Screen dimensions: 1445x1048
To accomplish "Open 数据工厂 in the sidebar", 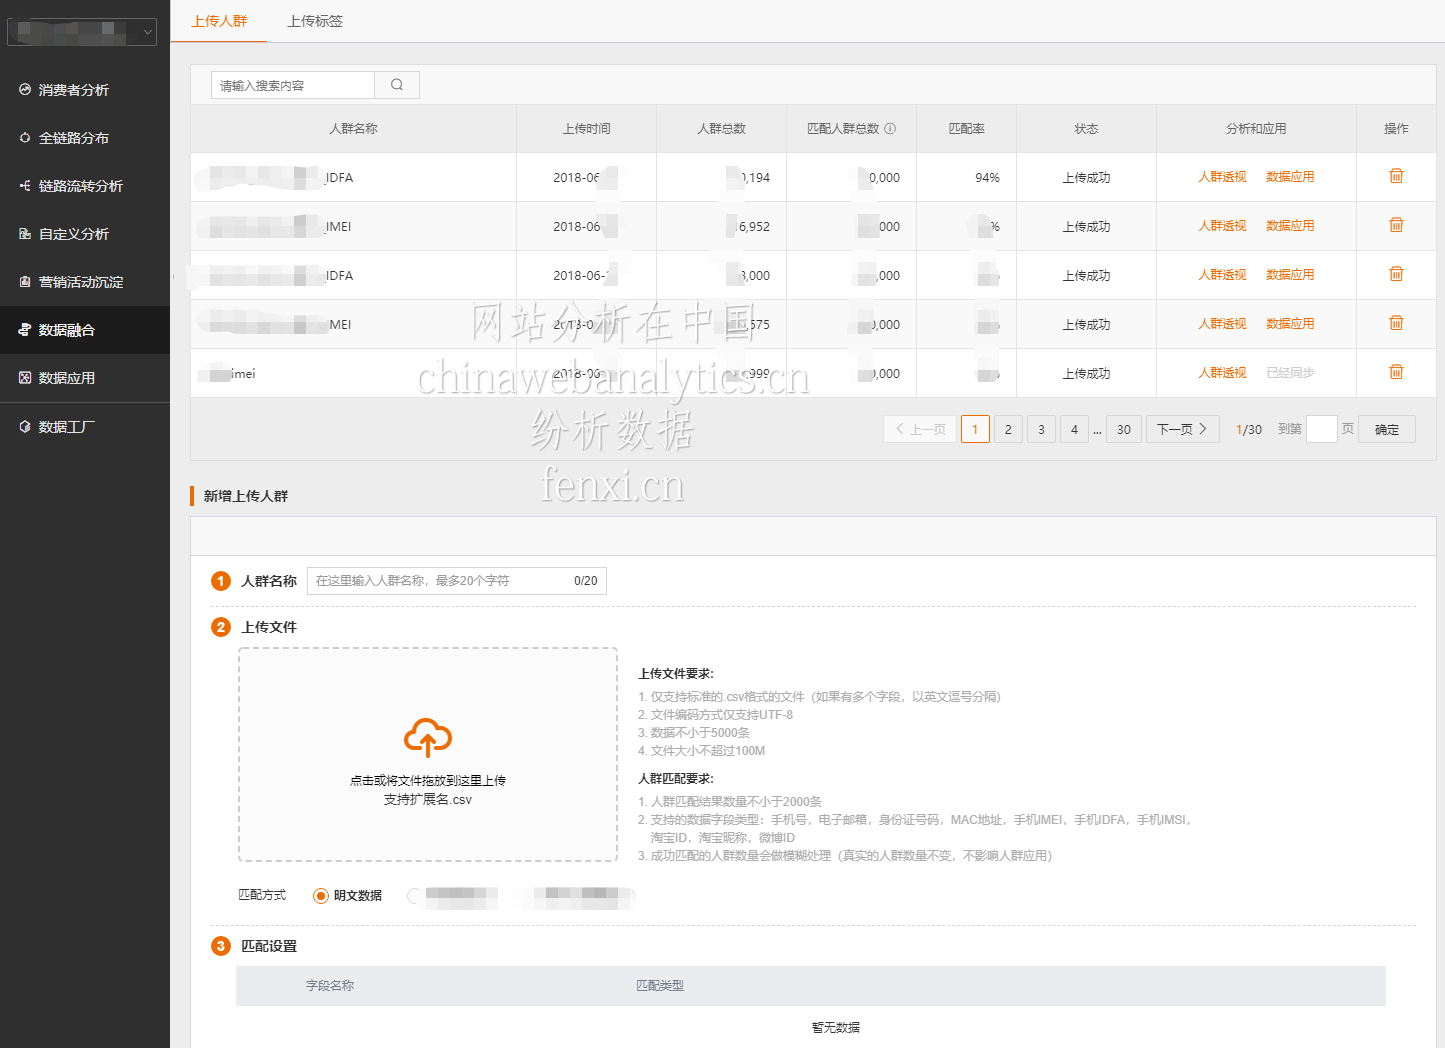I will tap(66, 427).
